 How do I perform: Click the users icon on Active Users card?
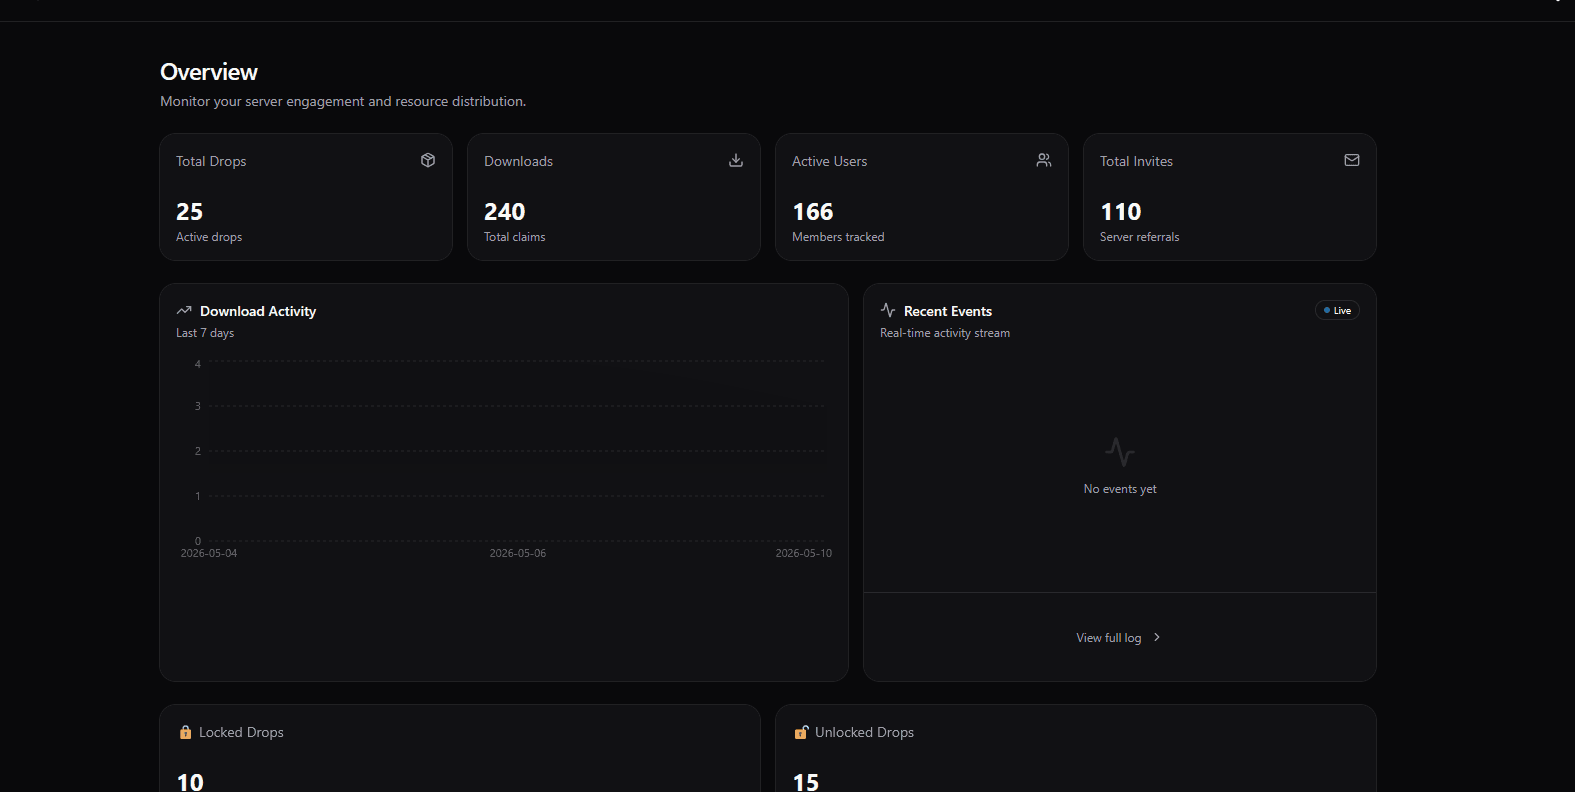click(x=1044, y=160)
